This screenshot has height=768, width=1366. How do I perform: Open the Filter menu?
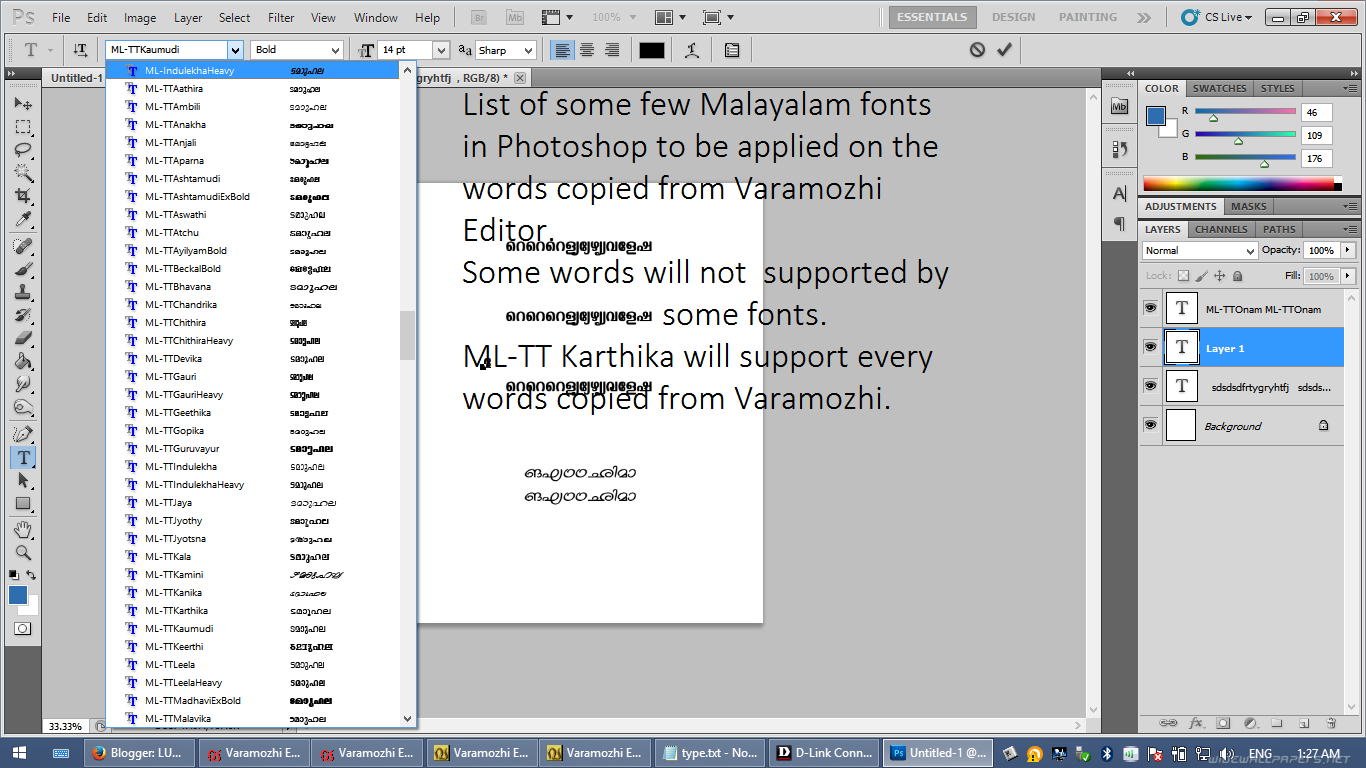[x=282, y=18]
